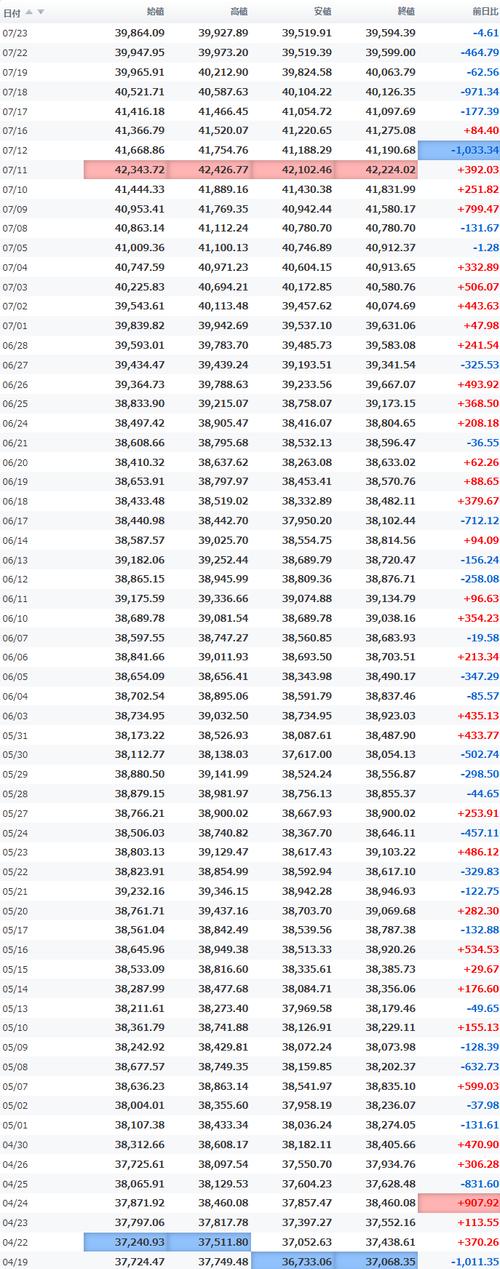The width and height of the screenshot is (500, 1269).
Task: Select the blue highlighted closing value 37,068.35
Action: click(x=375, y=1261)
